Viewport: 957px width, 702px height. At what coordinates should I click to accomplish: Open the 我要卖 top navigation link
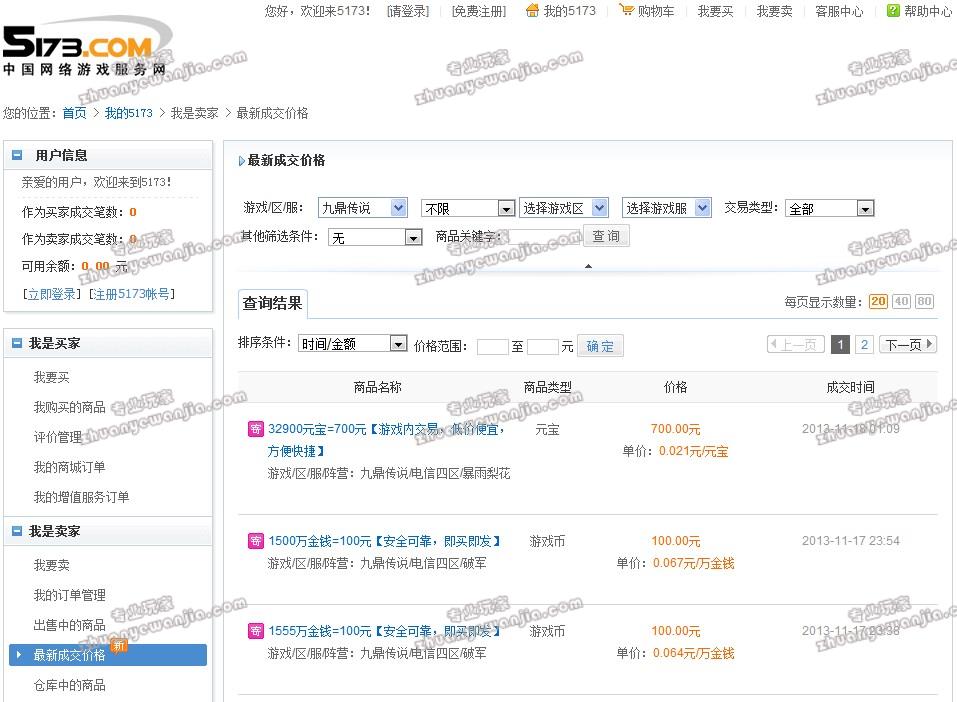[x=775, y=11]
